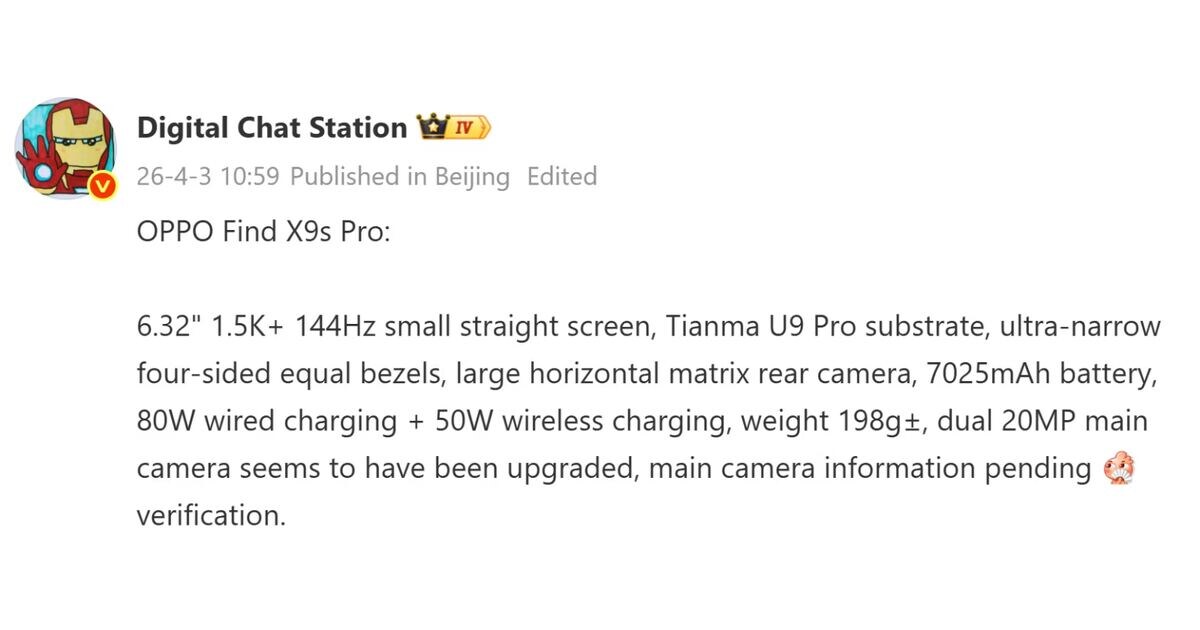1200x630 pixels.
Task: Click the 'four-sided equal bezels' phrase
Action: click(x=289, y=374)
